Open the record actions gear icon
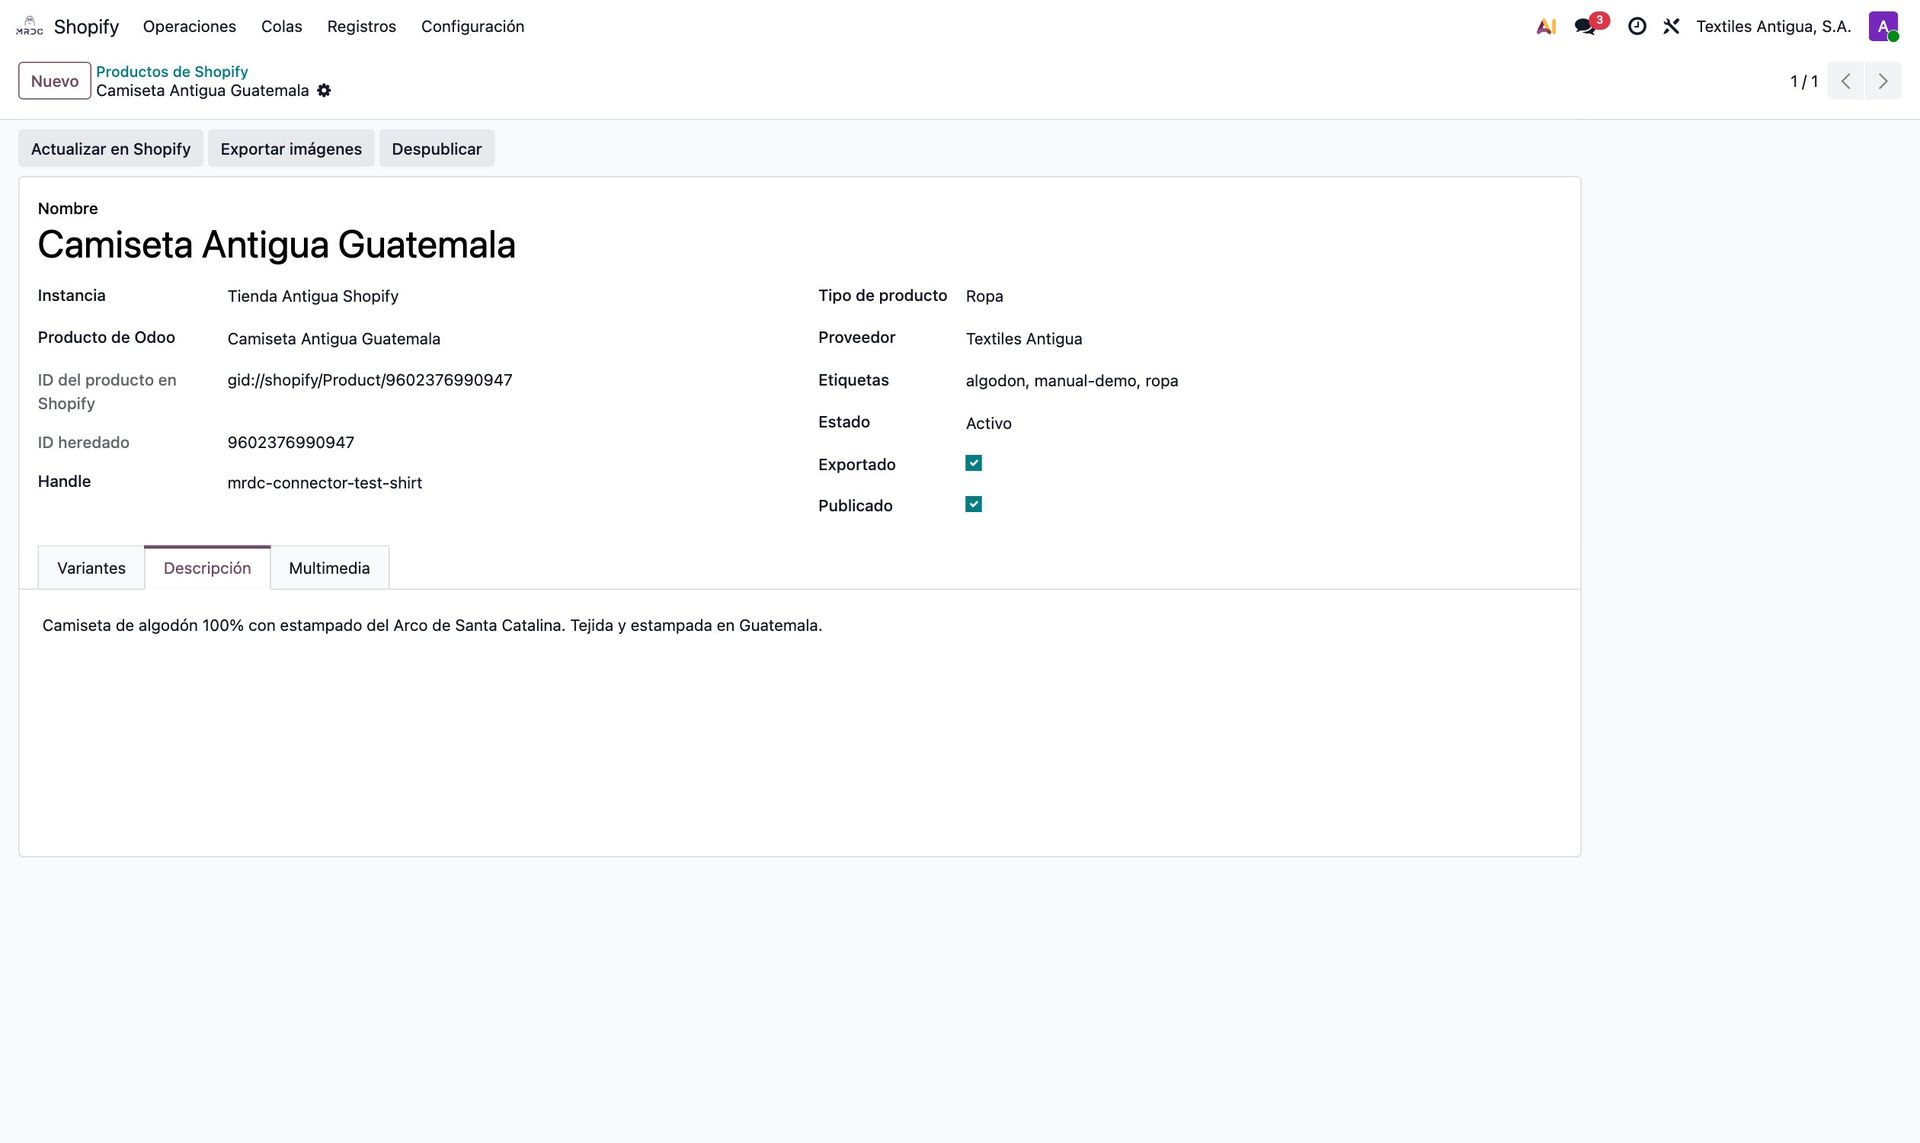This screenshot has height=1143, width=1920. click(x=324, y=90)
